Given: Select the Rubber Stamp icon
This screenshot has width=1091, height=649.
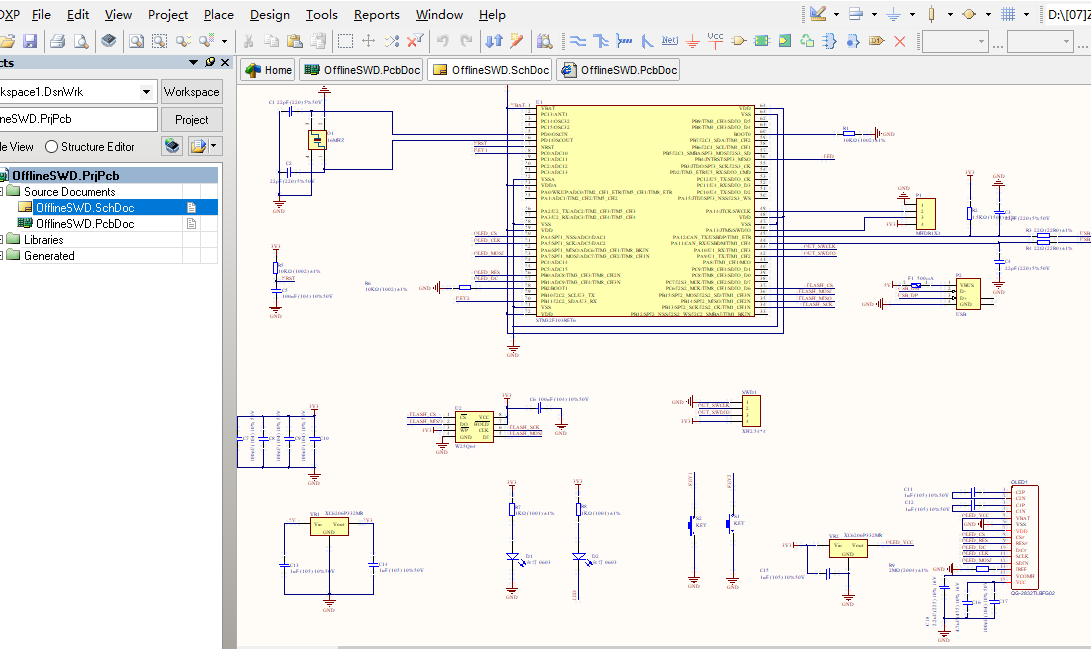Looking at the screenshot, I should [x=318, y=41].
